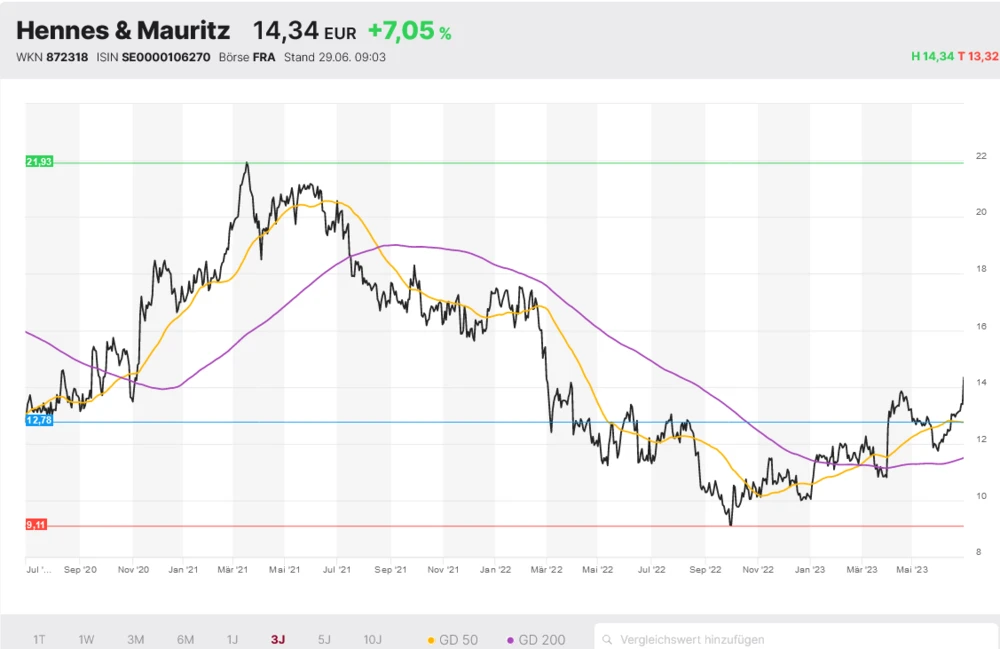Switch chart to 1W range
The height and width of the screenshot is (649, 1000).
click(x=86, y=639)
